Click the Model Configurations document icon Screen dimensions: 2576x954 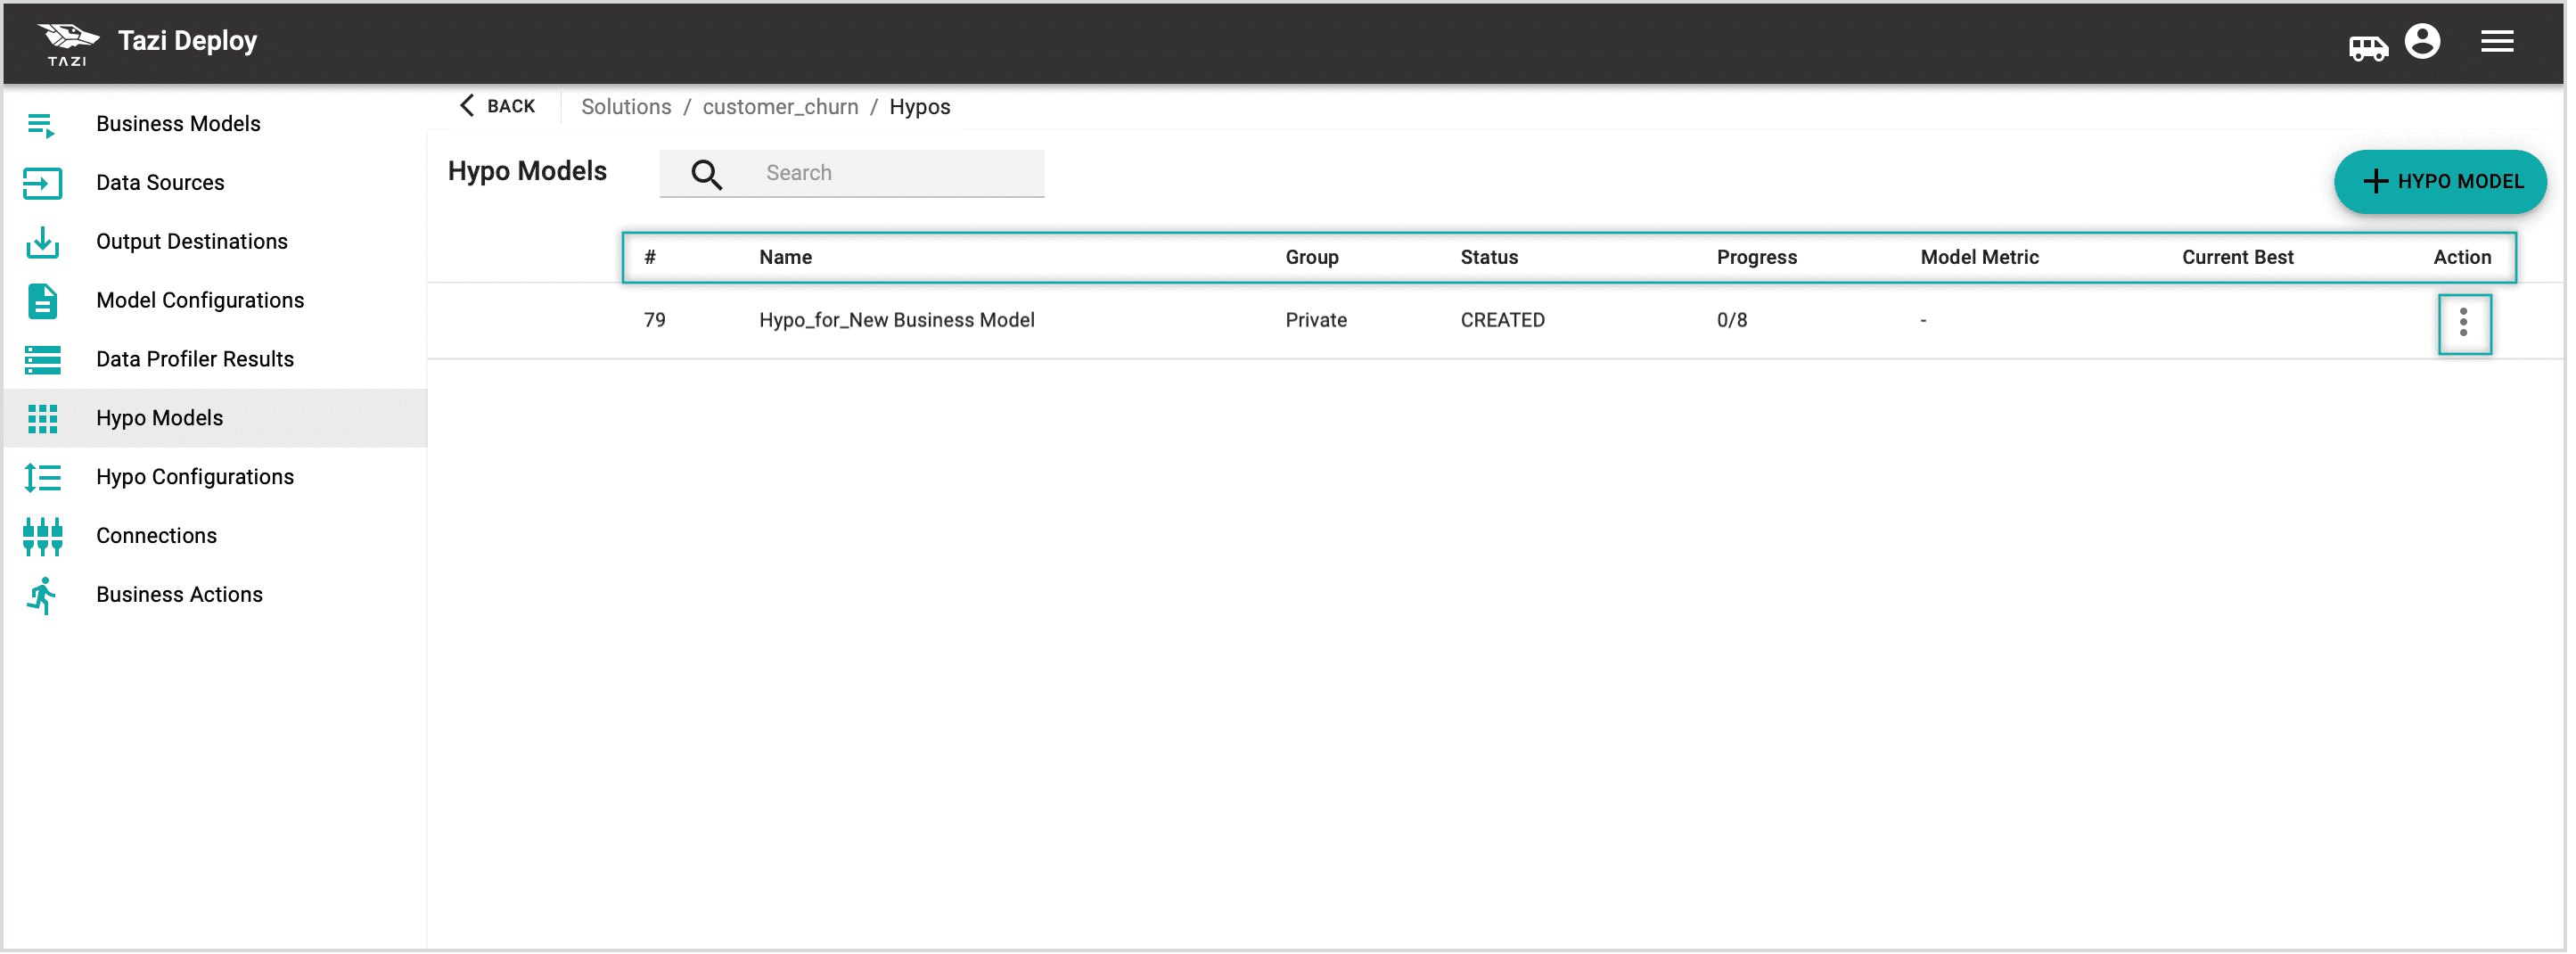point(42,301)
